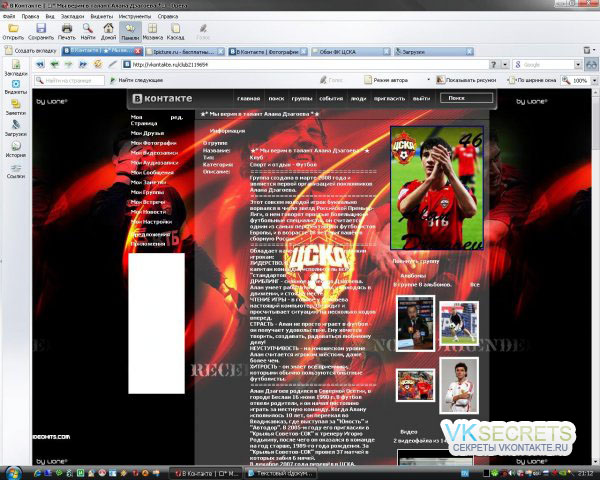Open Мои Фотографии in the left menu
The image size is (600, 480).
pos(153,143)
